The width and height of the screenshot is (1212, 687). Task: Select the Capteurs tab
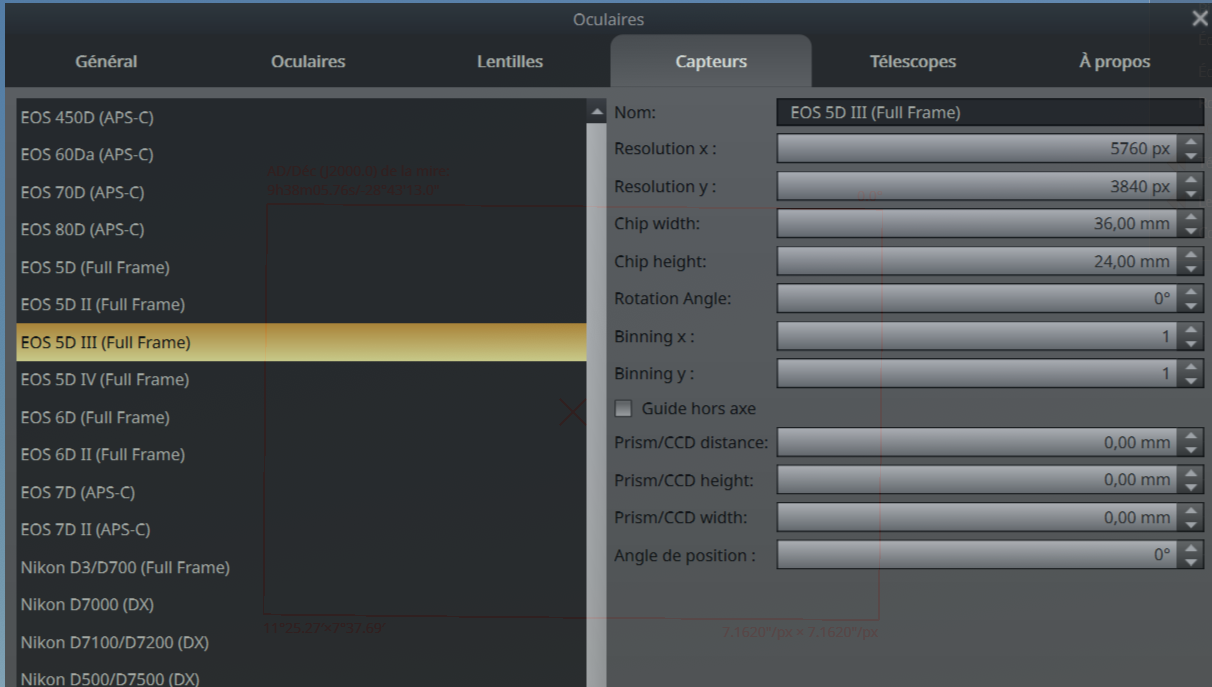pyautogui.click(x=711, y=61)
